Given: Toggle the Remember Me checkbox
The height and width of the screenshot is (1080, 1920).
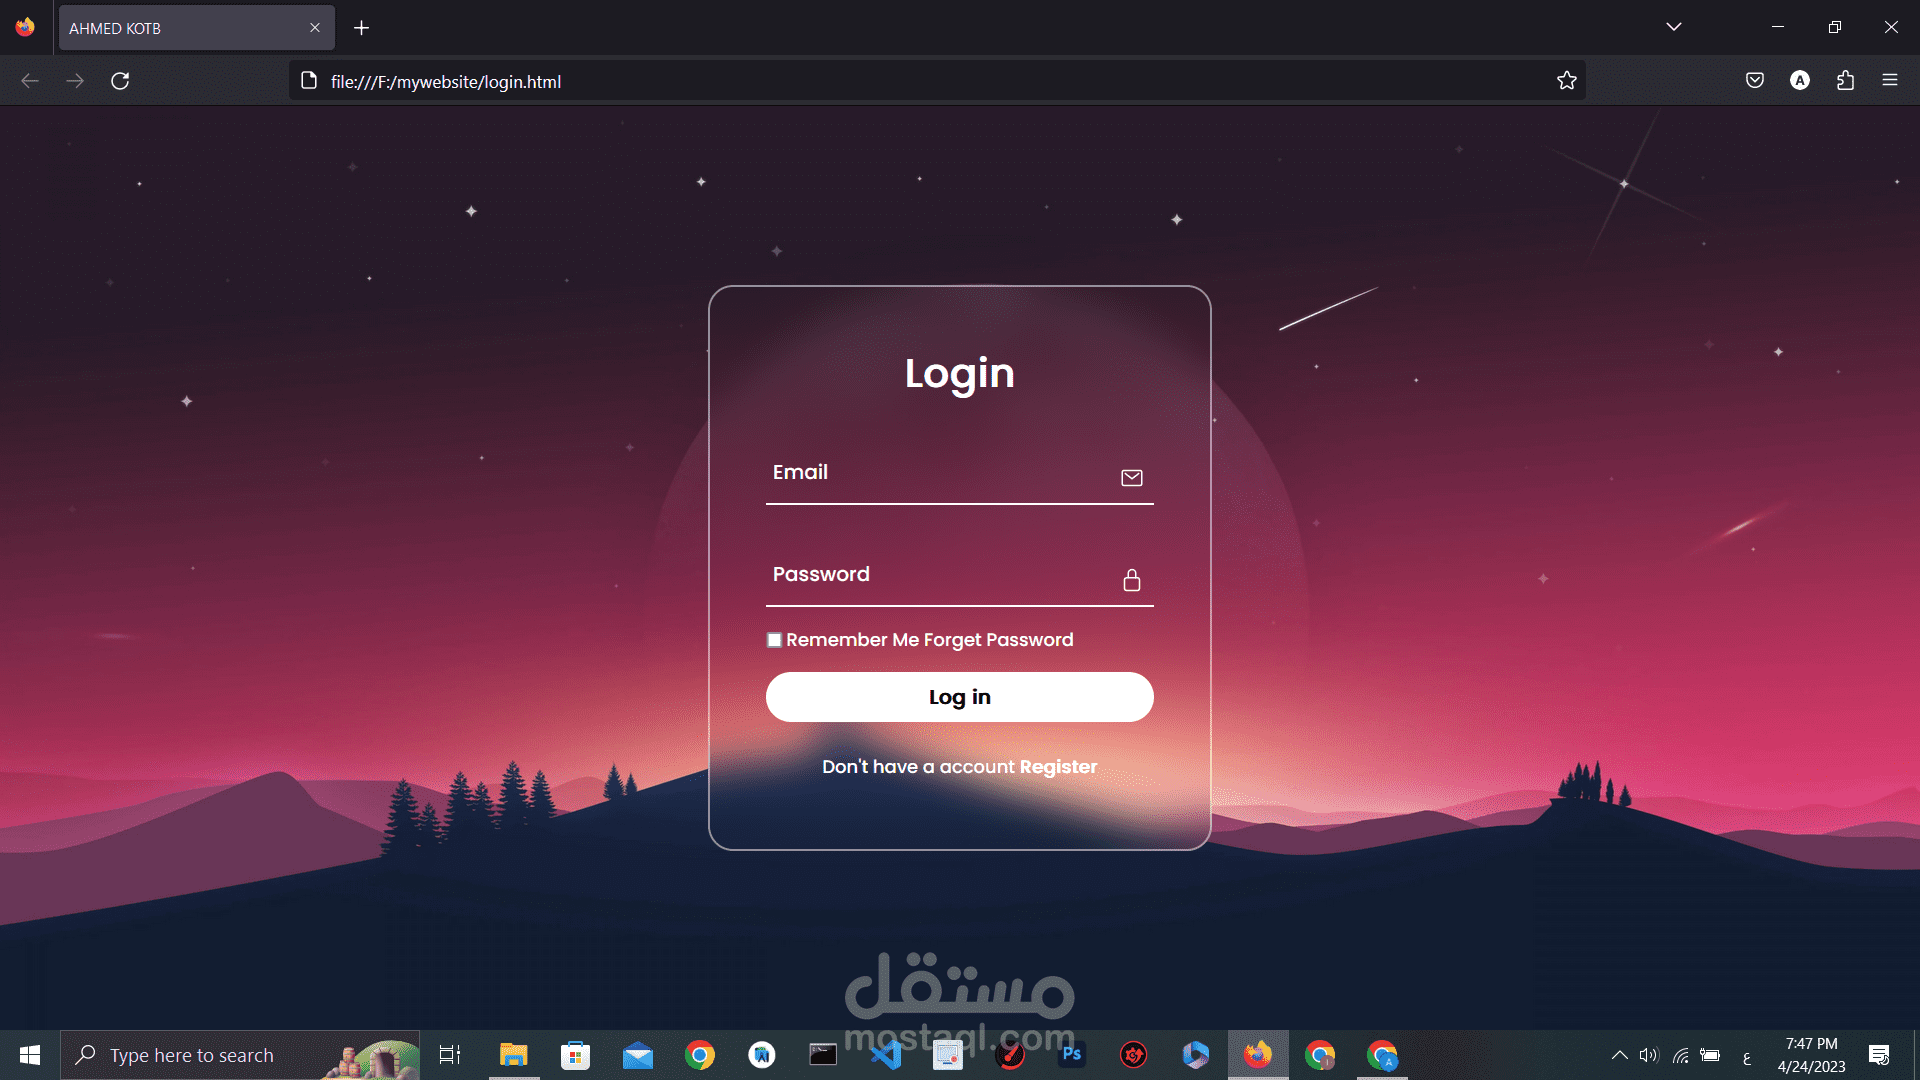Looking at the screenshot, I should (x=774, y=640).
